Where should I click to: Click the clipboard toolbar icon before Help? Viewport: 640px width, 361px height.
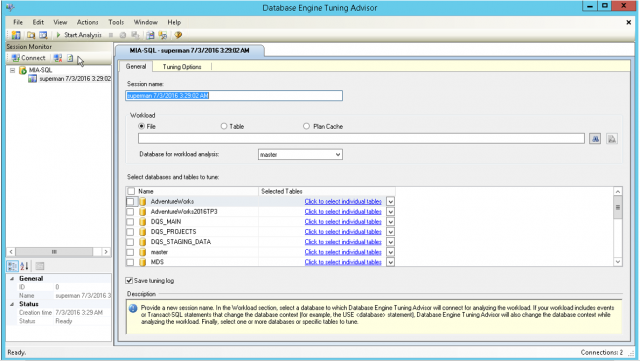(x=150, y=35)
